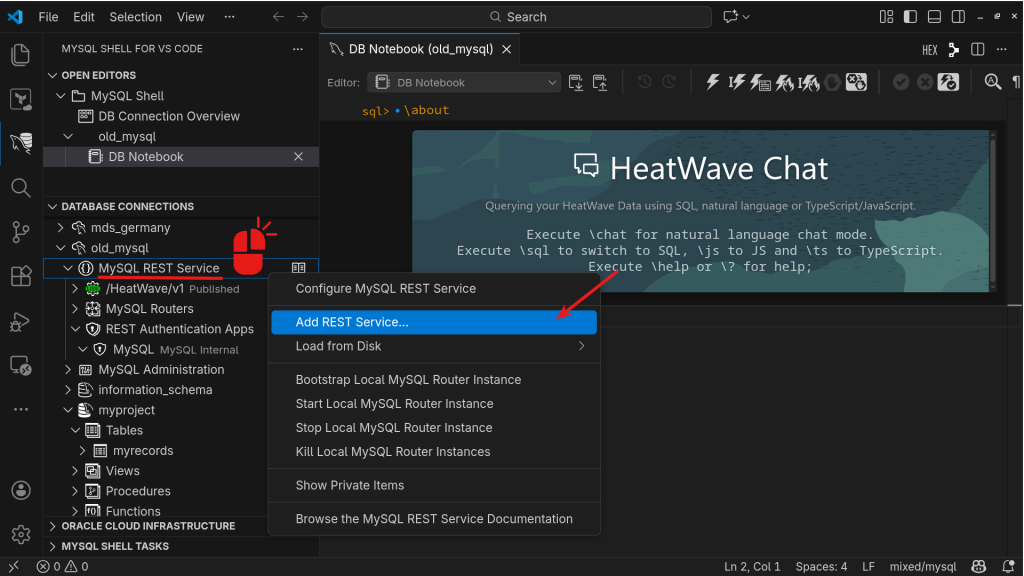Click the Copilot status icon in status bar
This screenshot has height=576, width=1024.
(x=978, y=566)
